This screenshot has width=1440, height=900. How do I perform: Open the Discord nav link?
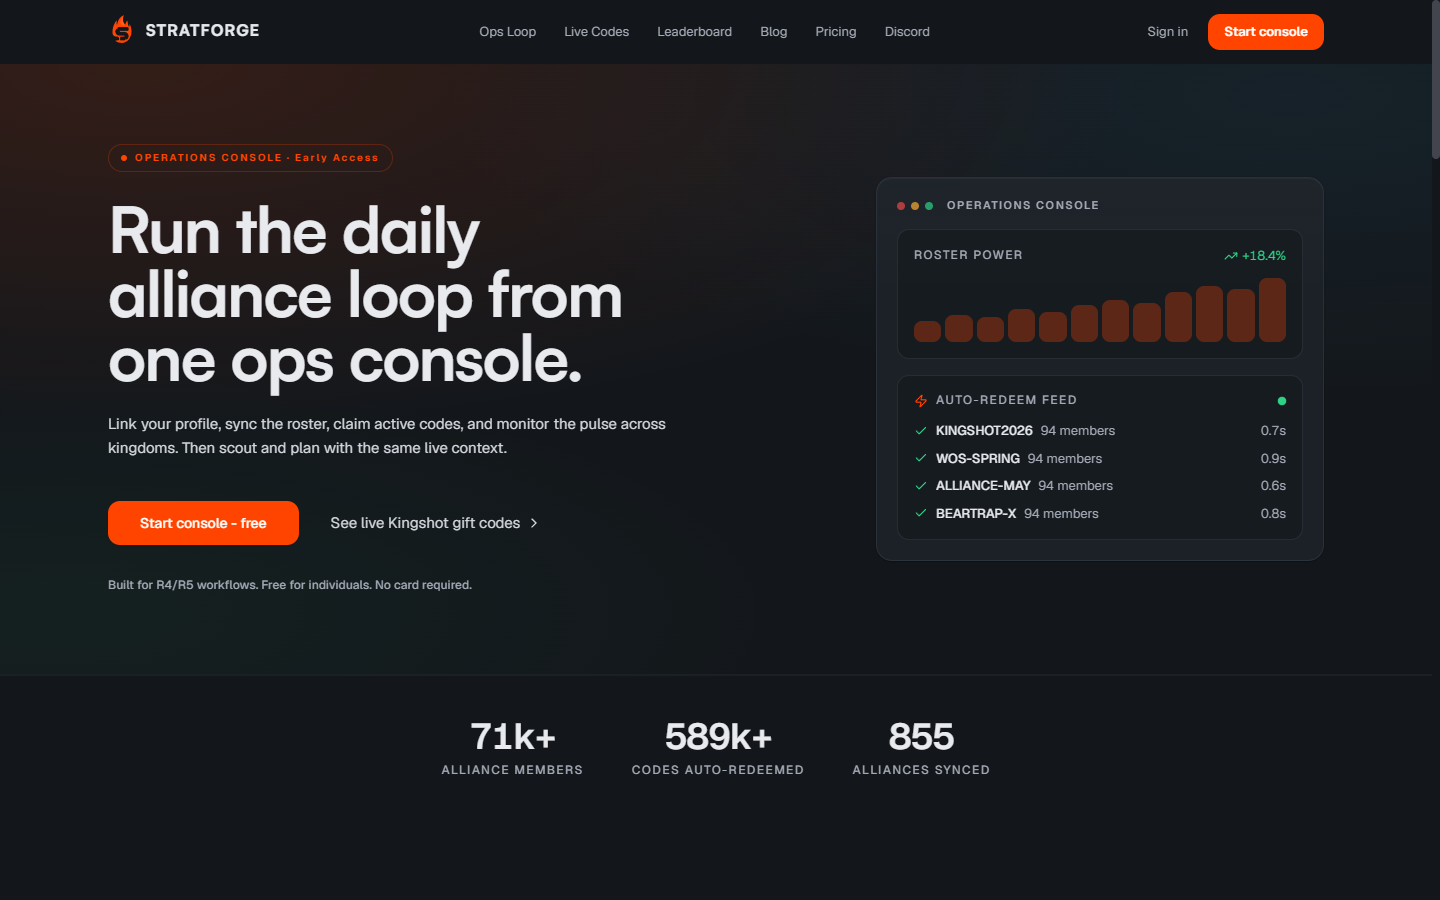[907, 32]
